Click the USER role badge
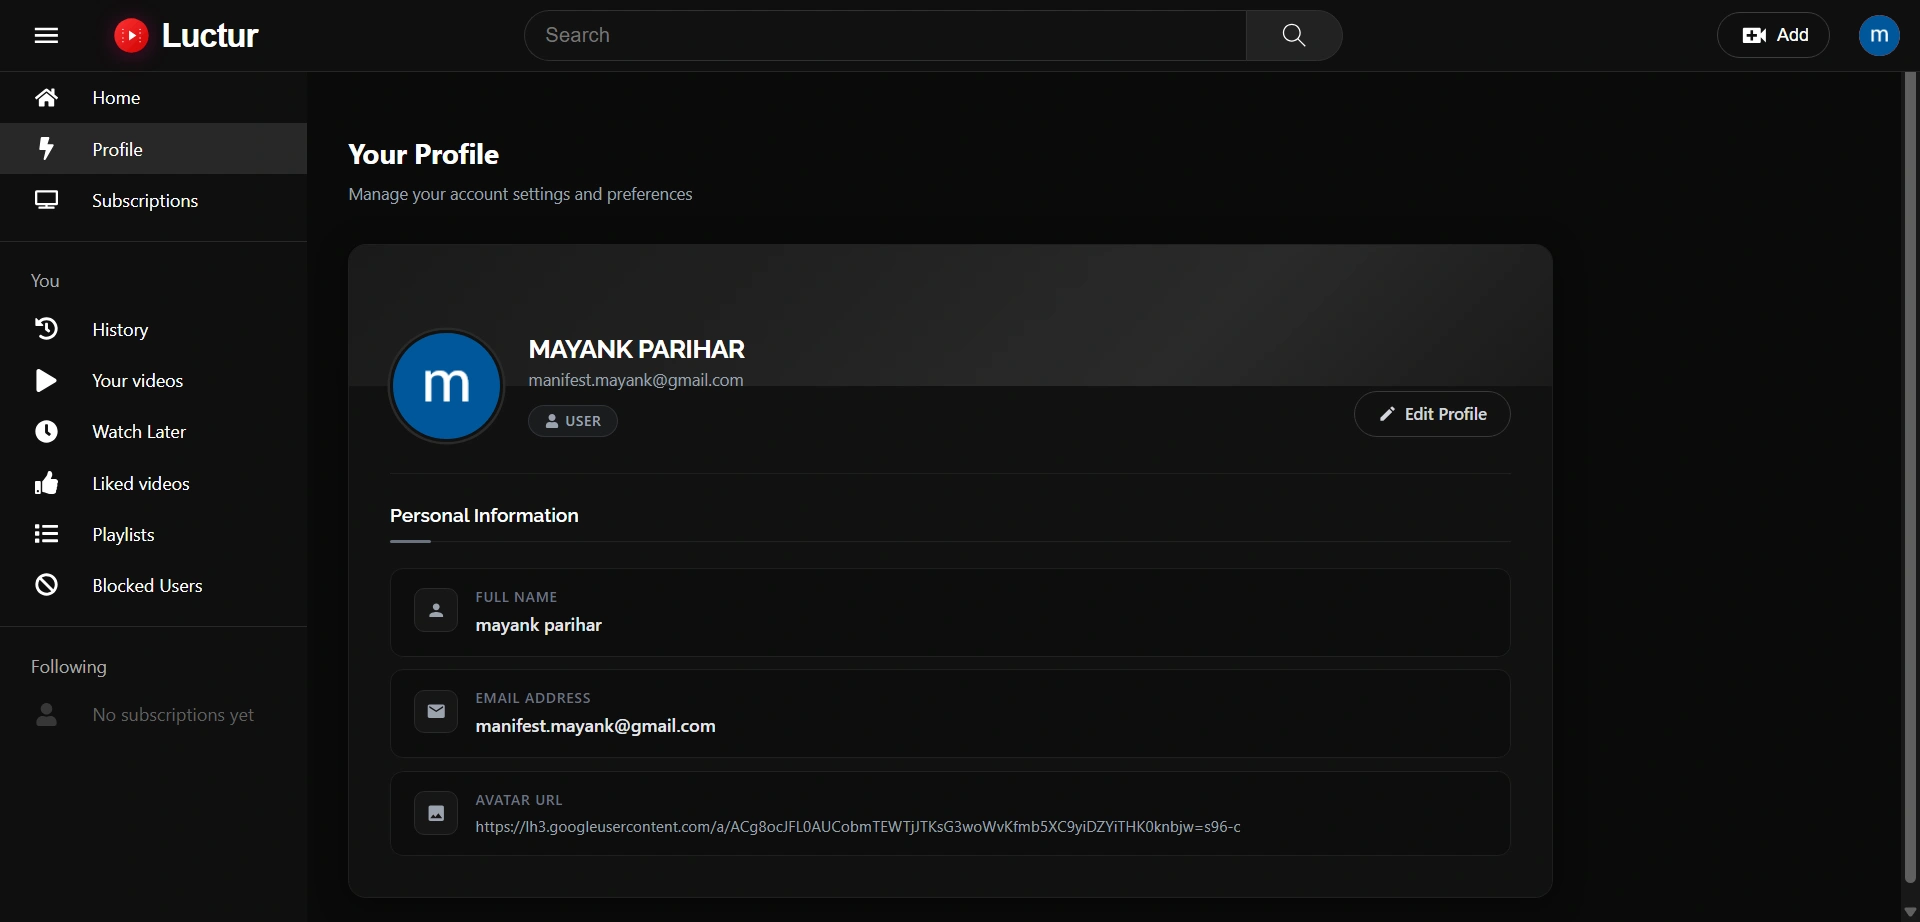The width and height of the screenshot is (1920, 922). tap(573, 421)
